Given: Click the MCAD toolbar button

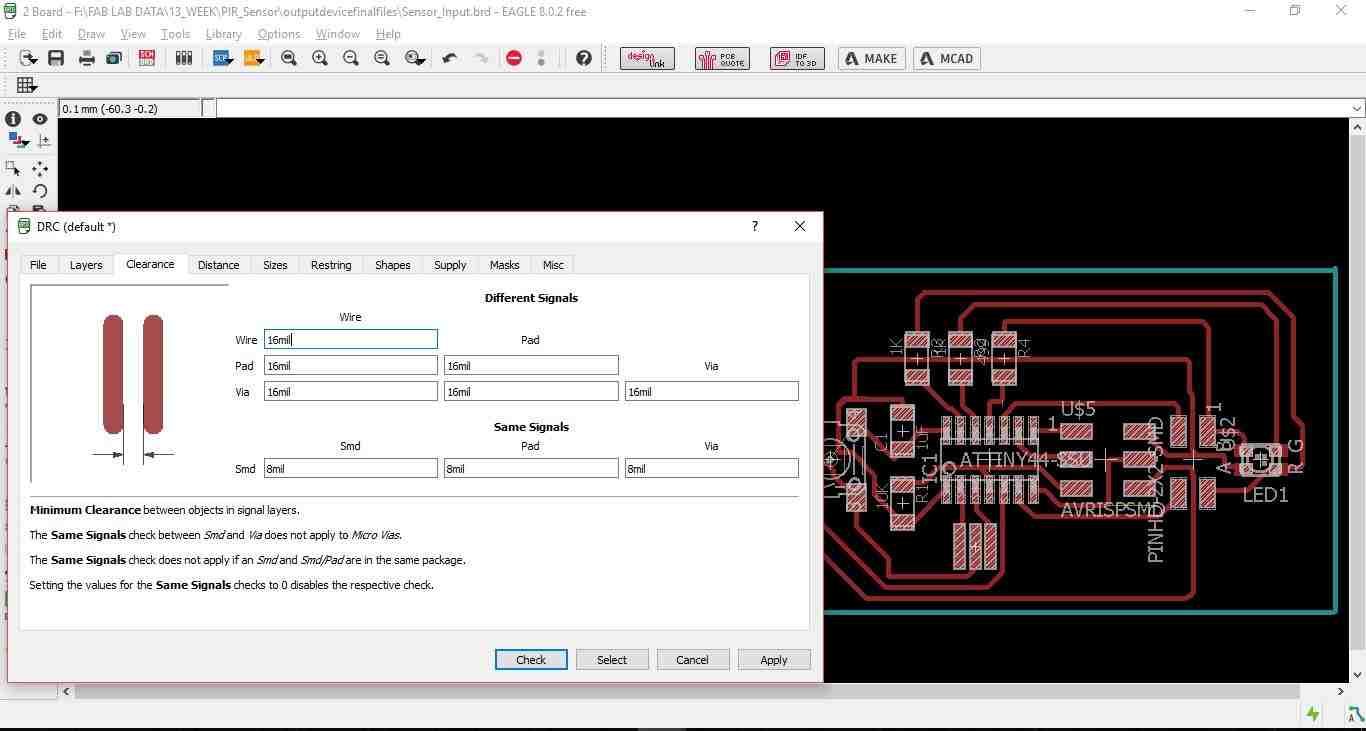Looking at the screenshot, I should point(947,59).
